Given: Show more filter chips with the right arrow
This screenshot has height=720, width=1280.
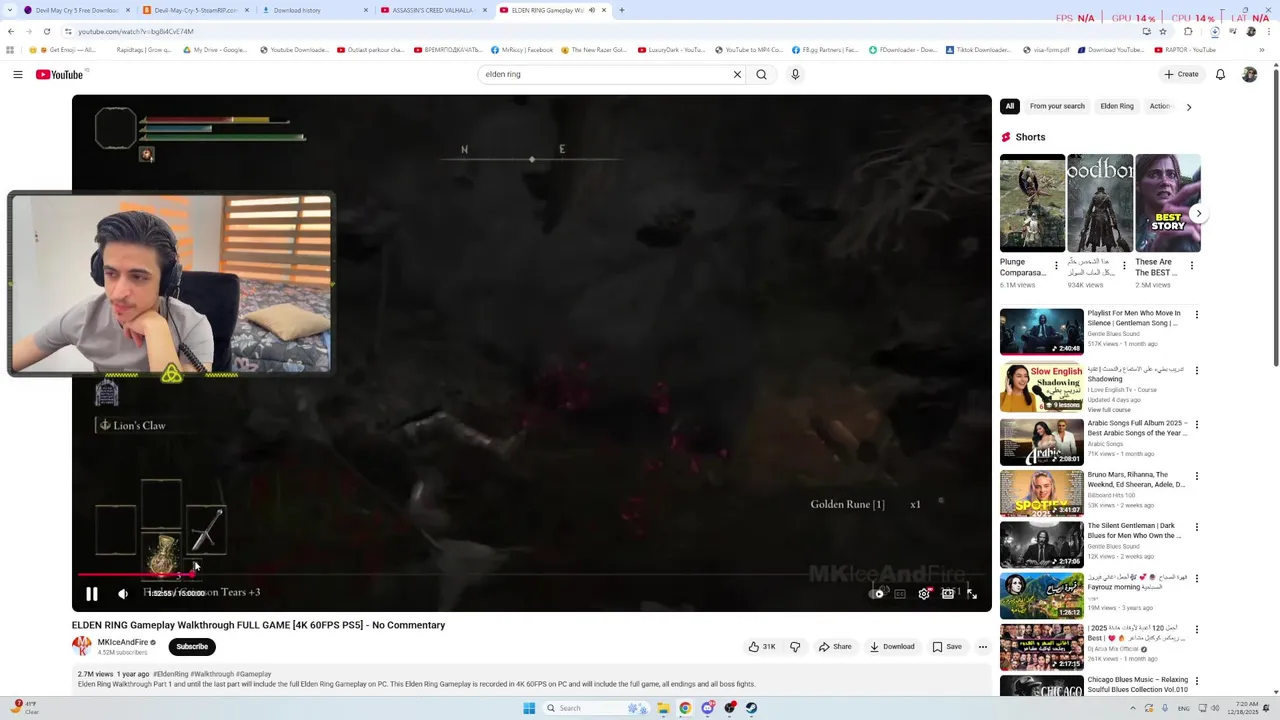Looking at the screenshot, I should tap(1188, 106).
